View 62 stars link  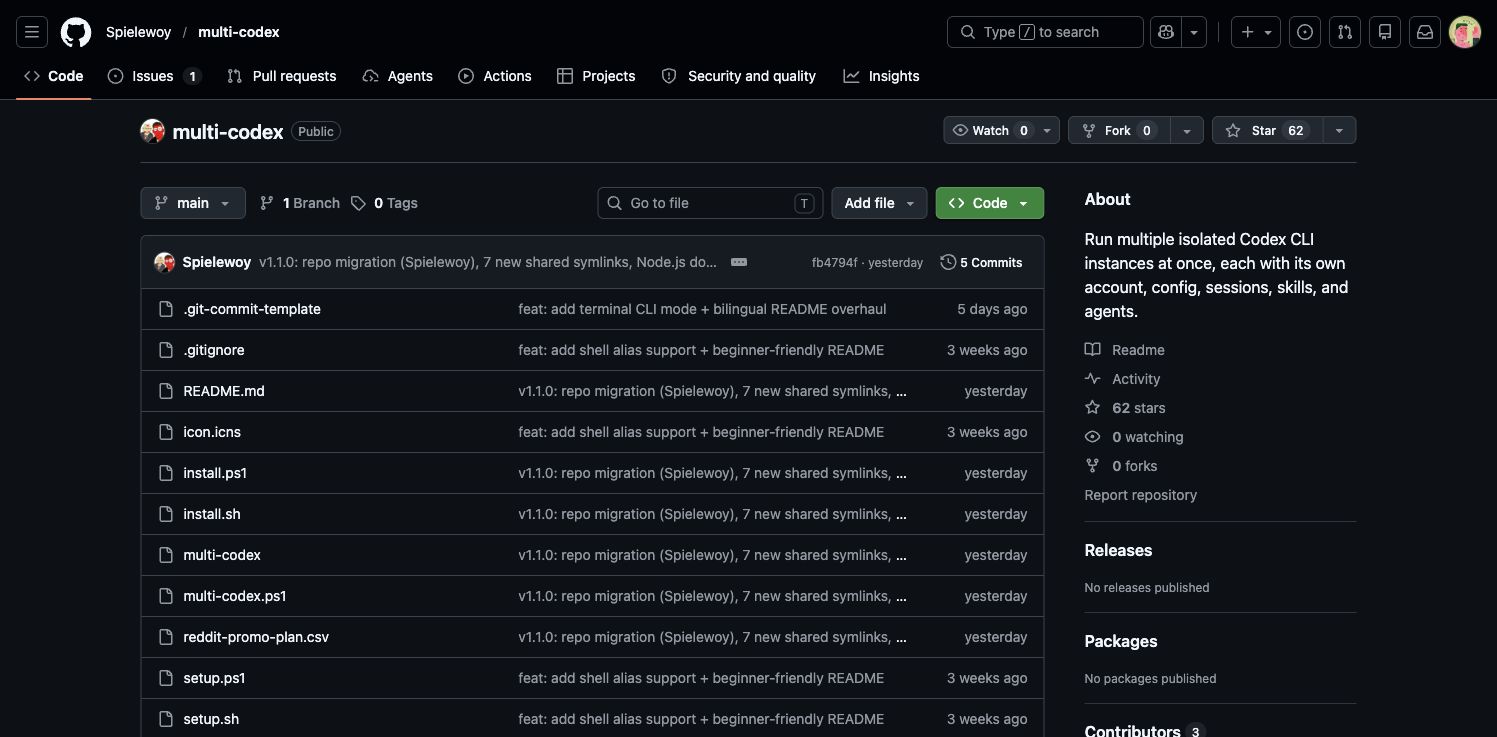[1125, 408]
